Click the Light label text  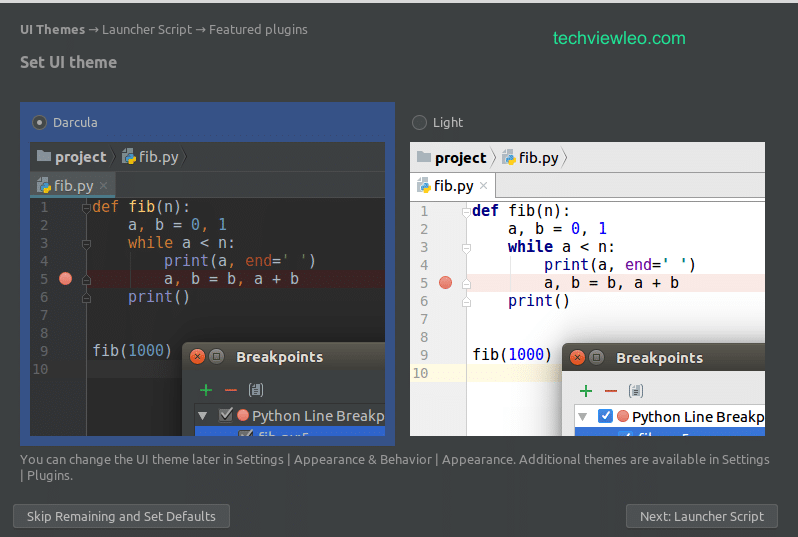point(448,123)
